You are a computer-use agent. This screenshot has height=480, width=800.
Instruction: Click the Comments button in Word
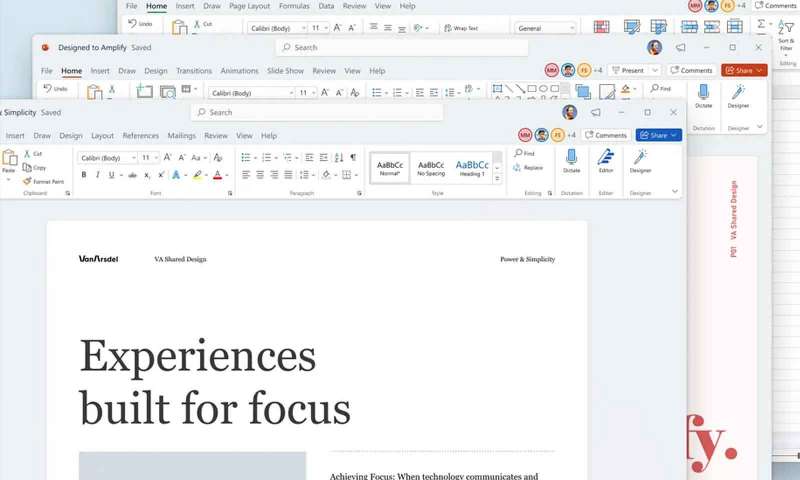606,135
